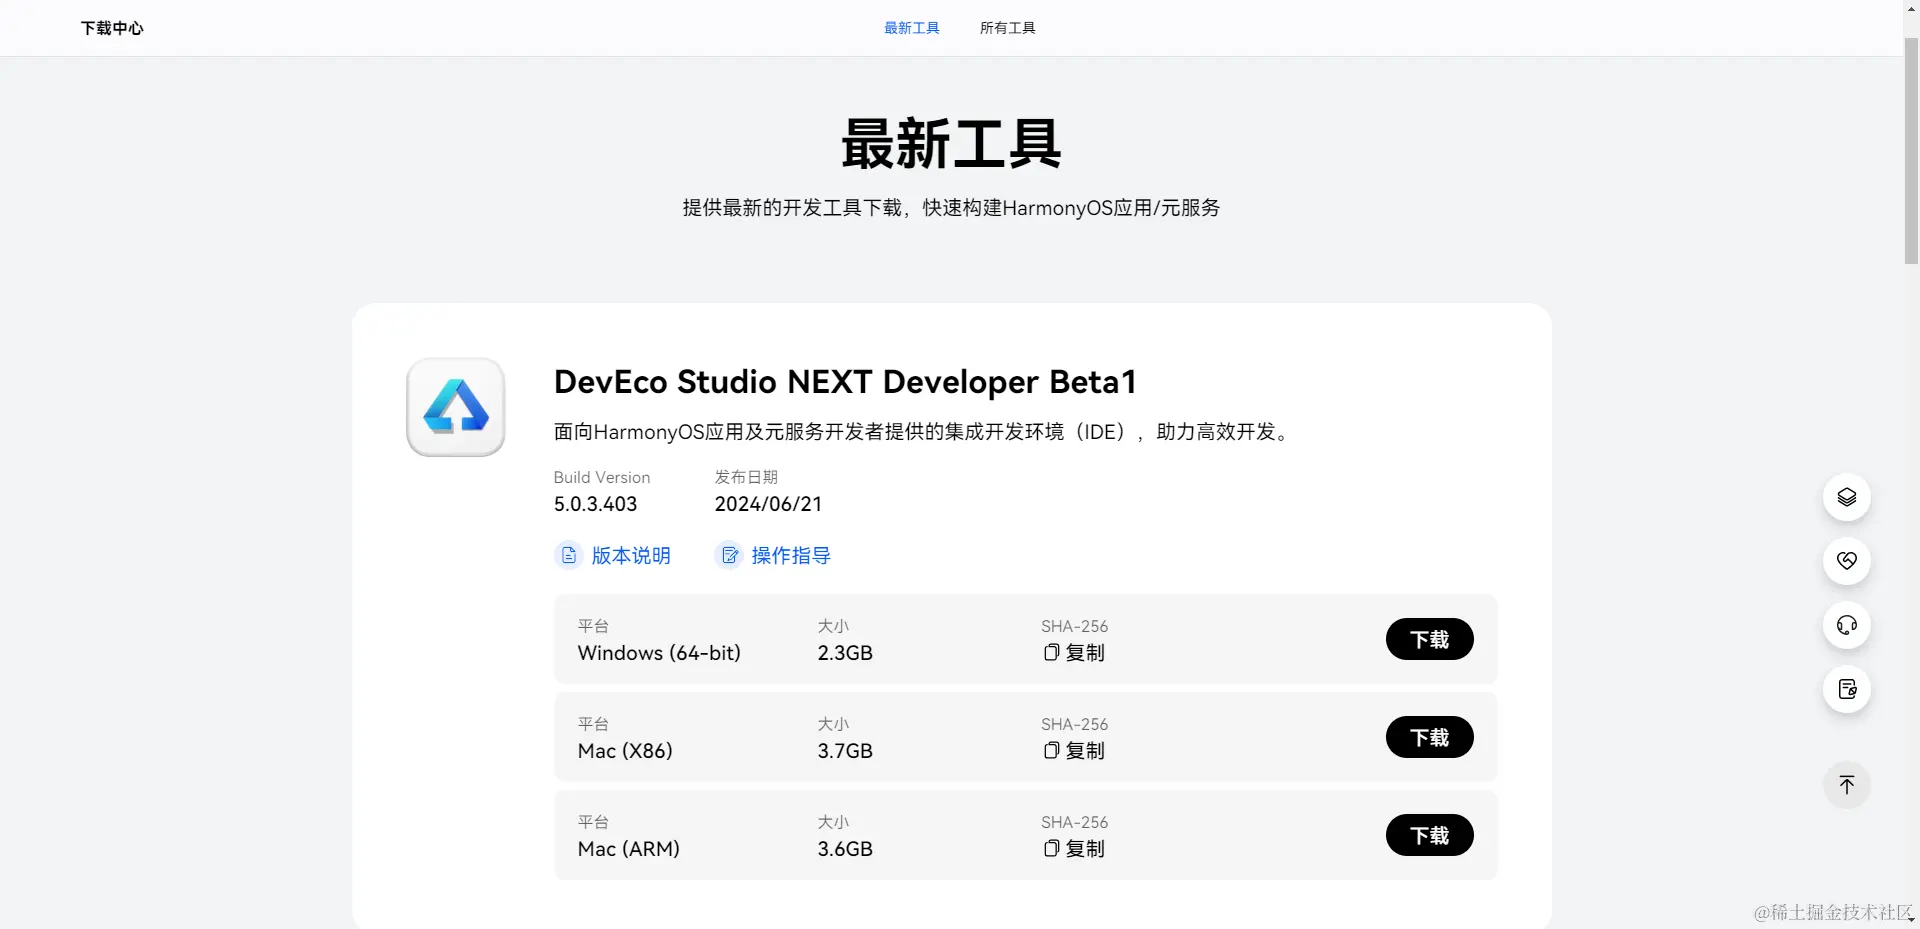Screen dimensions: 1920x929
Task: Copy SHA-256 for Windows (64-bit)
Action: 1074,653
